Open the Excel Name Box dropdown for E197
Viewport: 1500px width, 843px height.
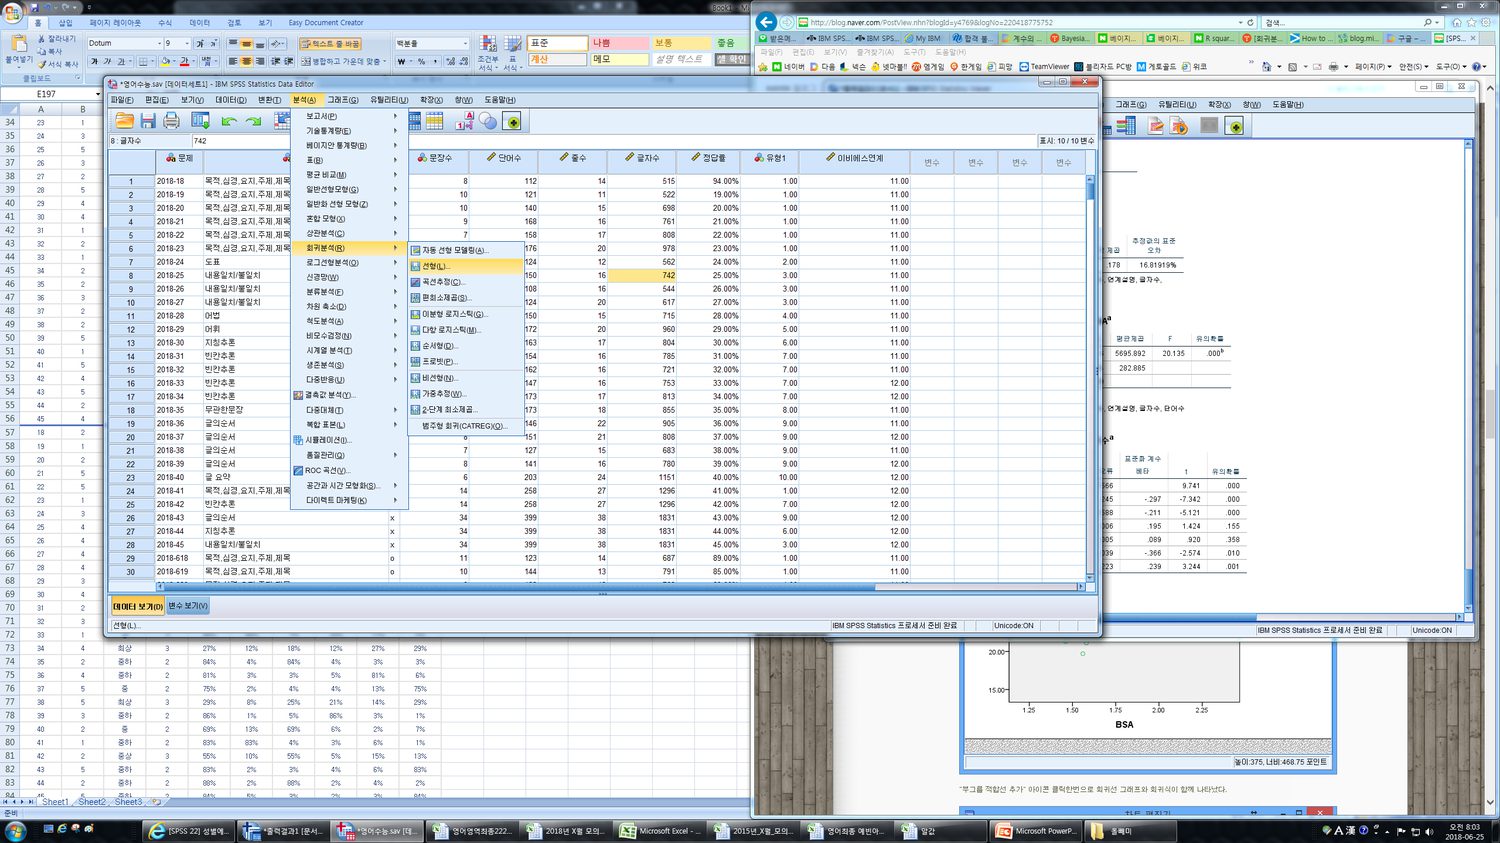coord(97,94)
